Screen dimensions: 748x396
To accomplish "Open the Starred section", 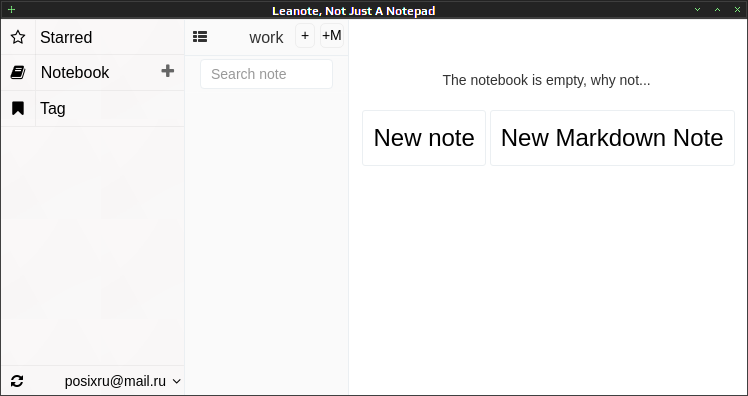I will pyautogui.click(x=66, y=37).
